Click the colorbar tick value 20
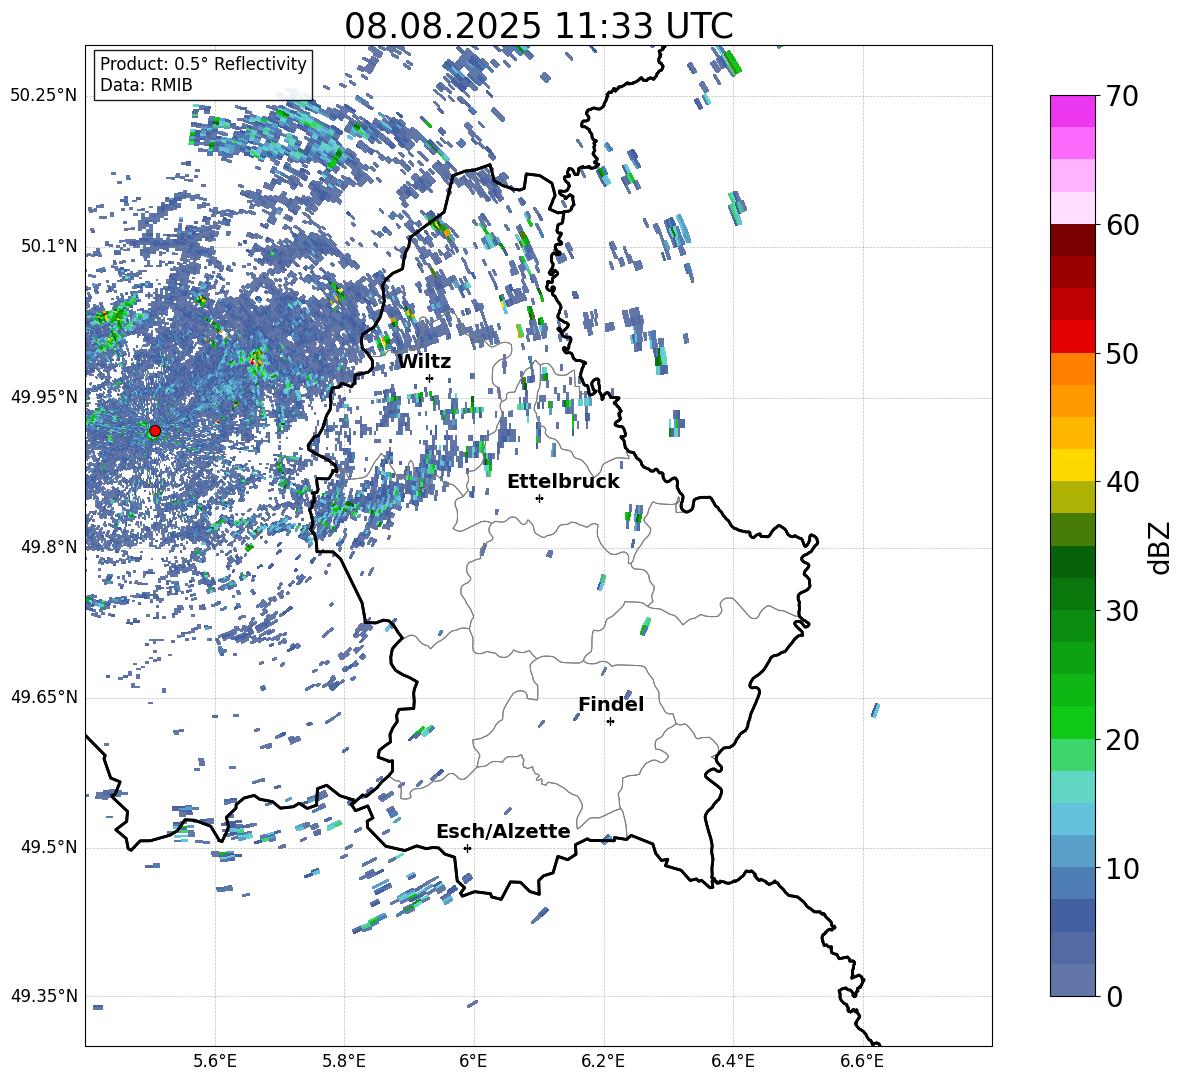1184x1081 pixels. coord(1123,740)
